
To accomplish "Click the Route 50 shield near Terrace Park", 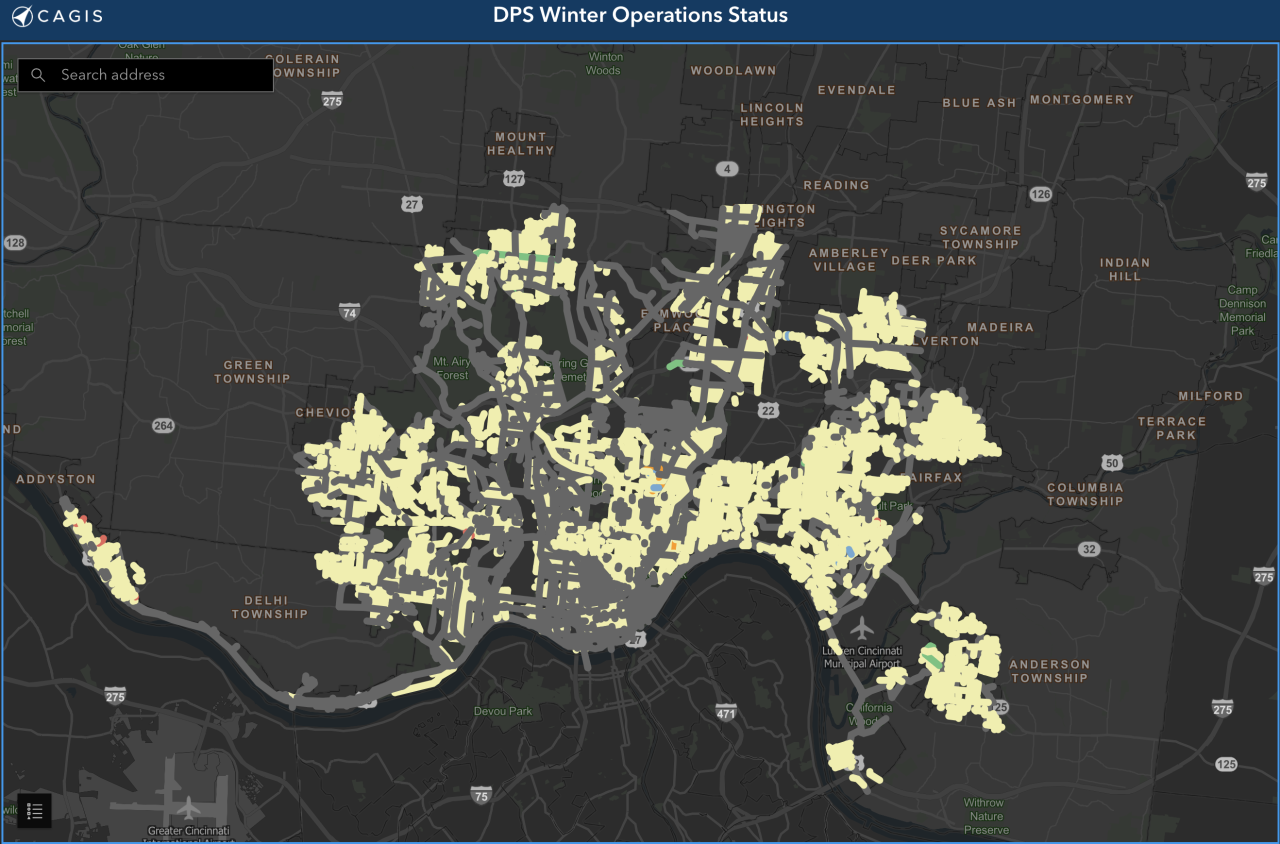I will pos(1110,462).
